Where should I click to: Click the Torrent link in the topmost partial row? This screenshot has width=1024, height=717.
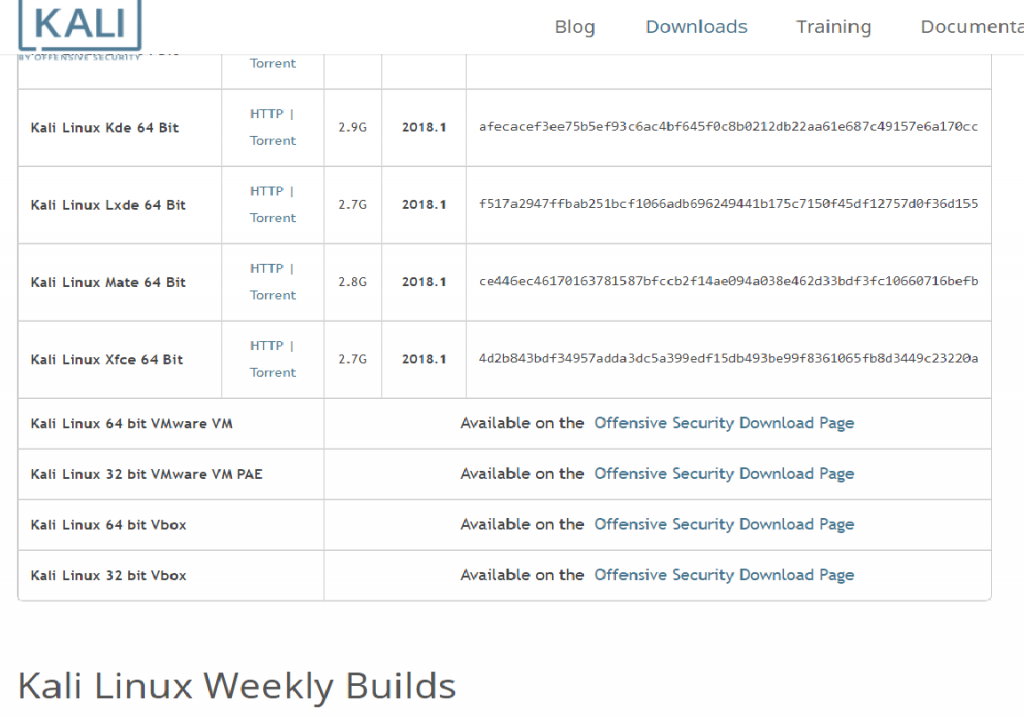273,63
